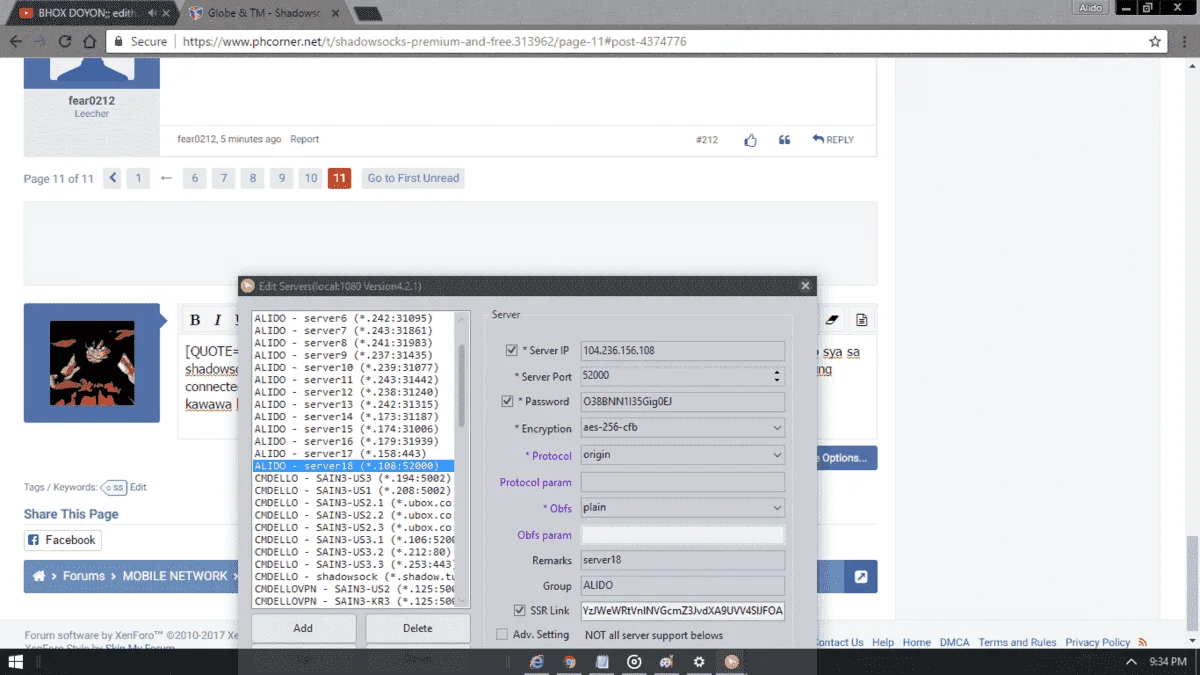
Task: Share this page on Facebook
Action: click(63, 540)
